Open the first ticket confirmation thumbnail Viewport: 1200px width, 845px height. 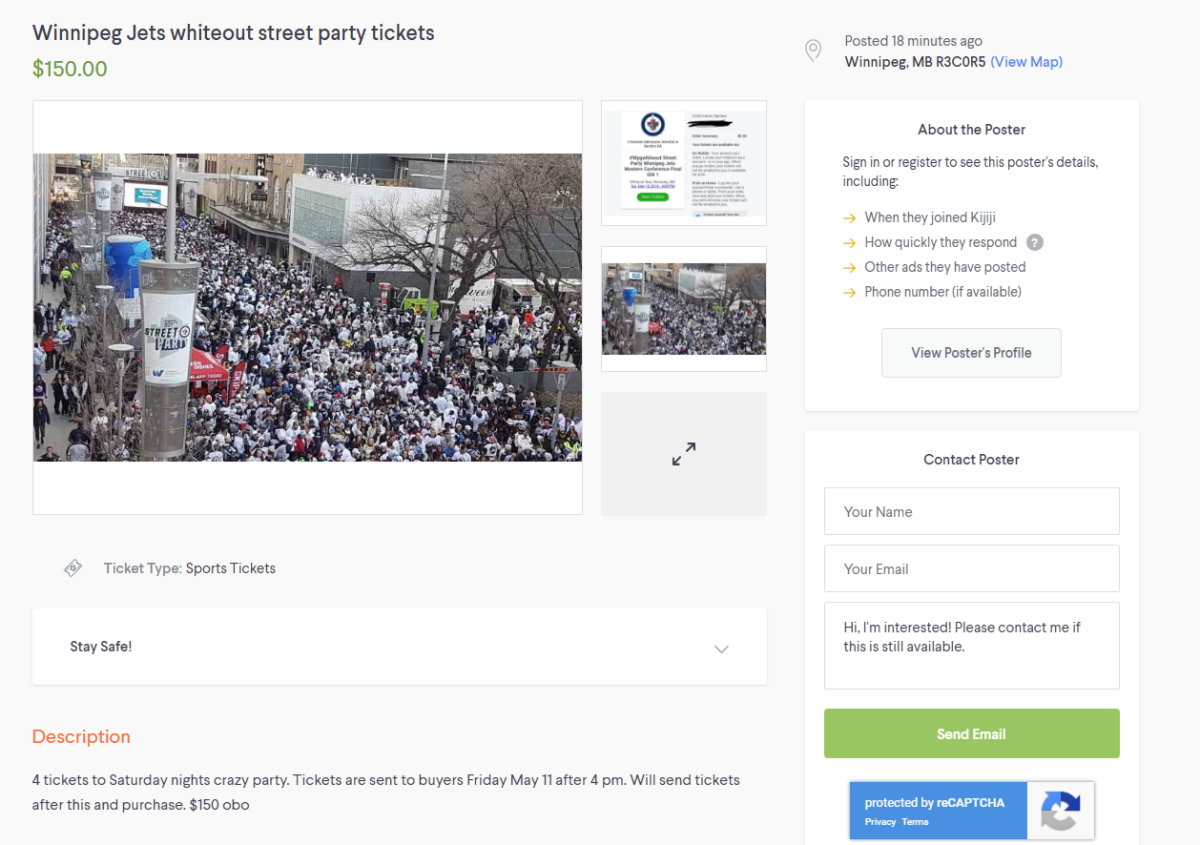(683, 162)
